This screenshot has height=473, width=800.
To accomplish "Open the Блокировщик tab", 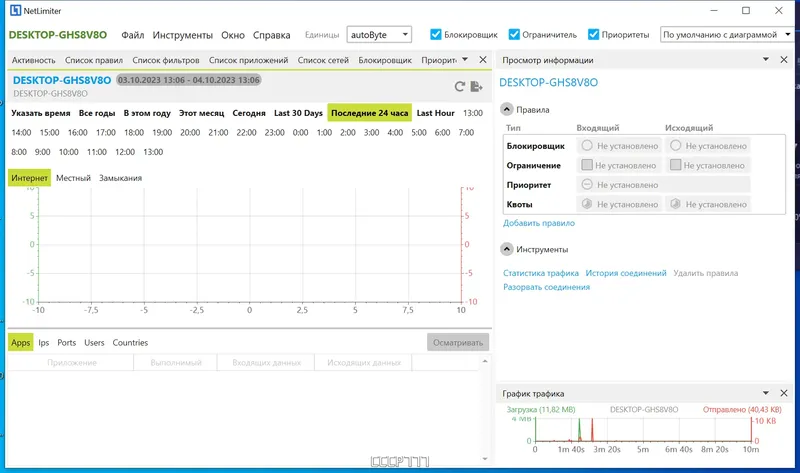I will coord(385,60).
